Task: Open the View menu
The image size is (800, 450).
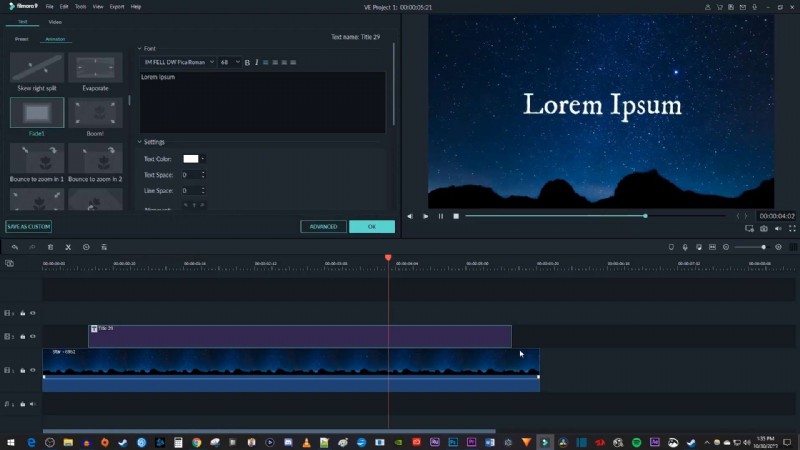Action: coord(98,7)
